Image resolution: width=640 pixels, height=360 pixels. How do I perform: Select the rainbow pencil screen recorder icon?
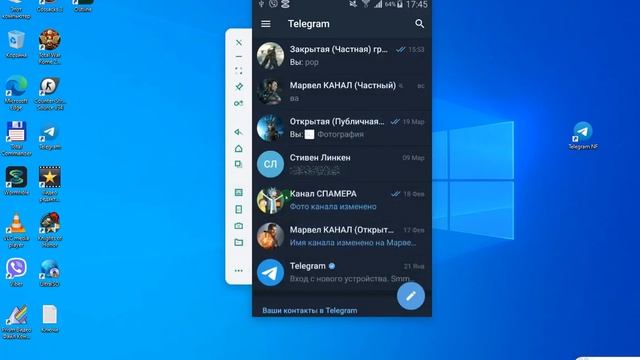(x=16, y=322)
